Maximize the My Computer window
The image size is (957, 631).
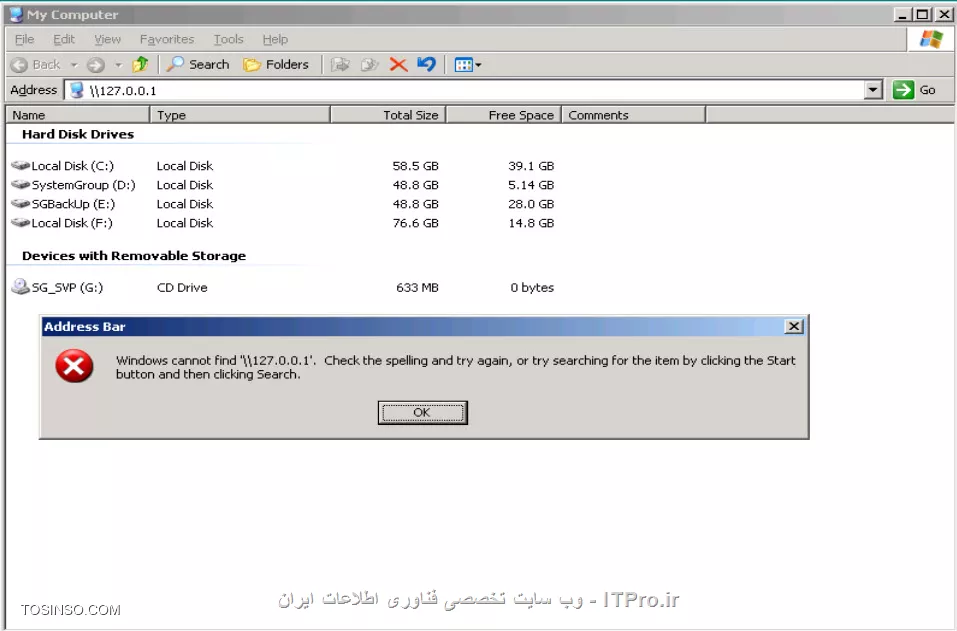point(923,14)
